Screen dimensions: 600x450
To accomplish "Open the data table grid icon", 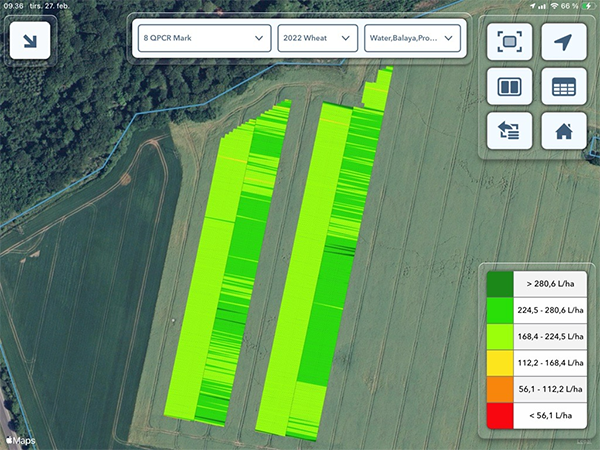I will pyautogui.click(x=564, y=86).
